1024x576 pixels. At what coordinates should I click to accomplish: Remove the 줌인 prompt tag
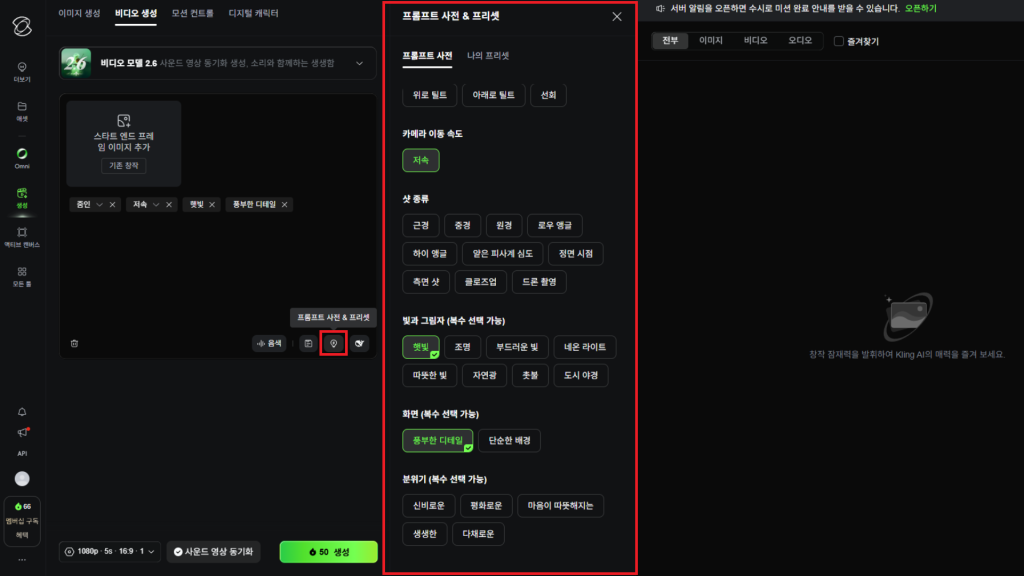112,204
